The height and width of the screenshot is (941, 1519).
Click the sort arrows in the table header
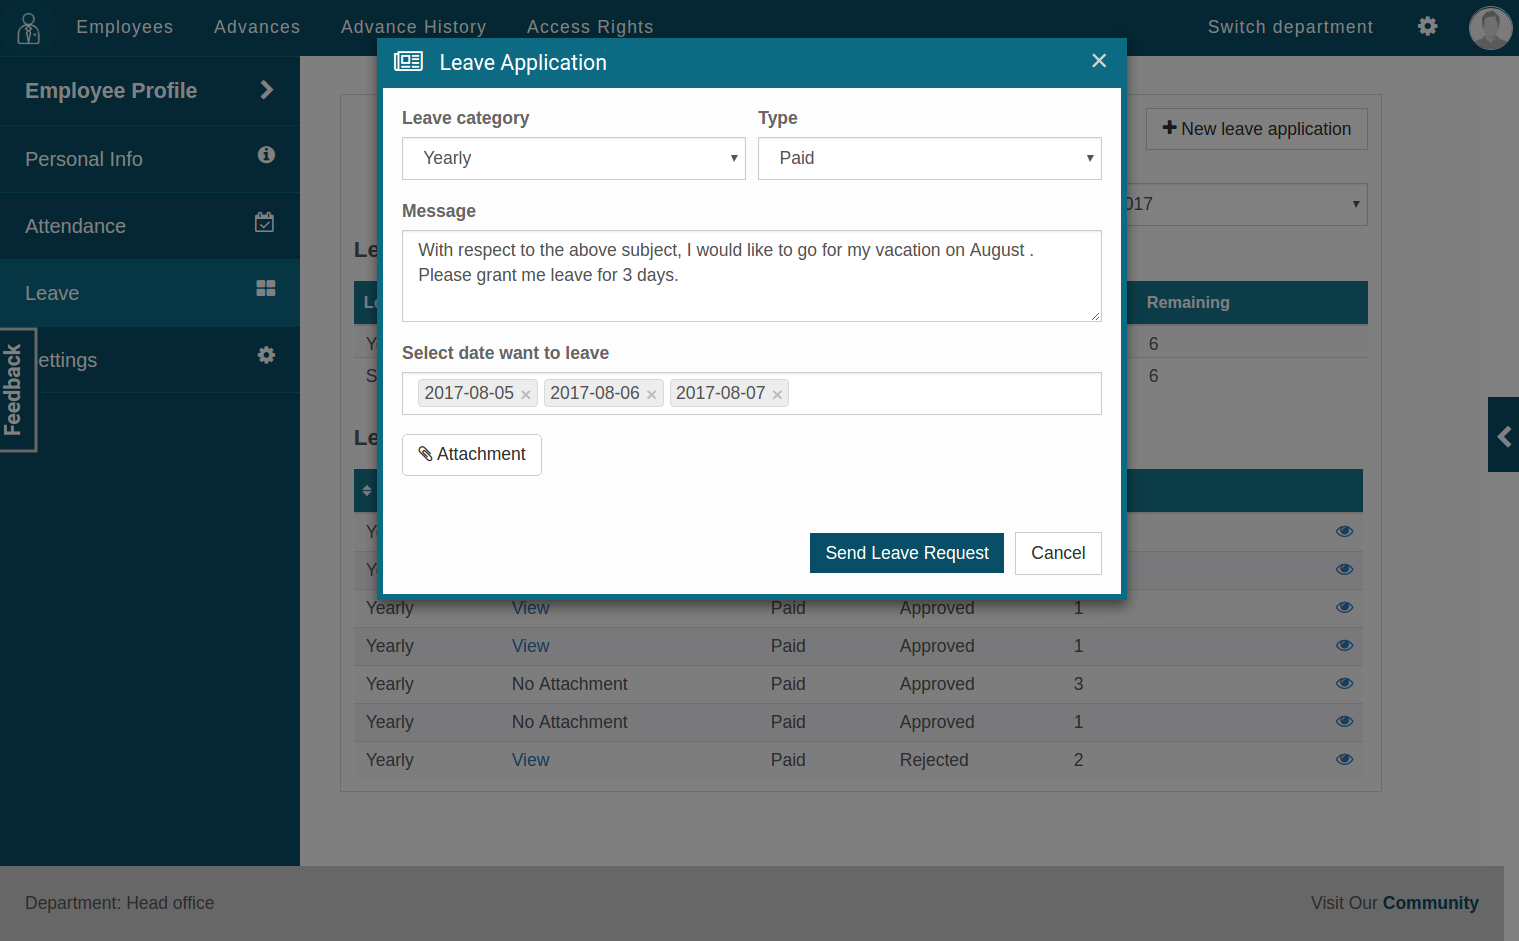pos(366,490)
